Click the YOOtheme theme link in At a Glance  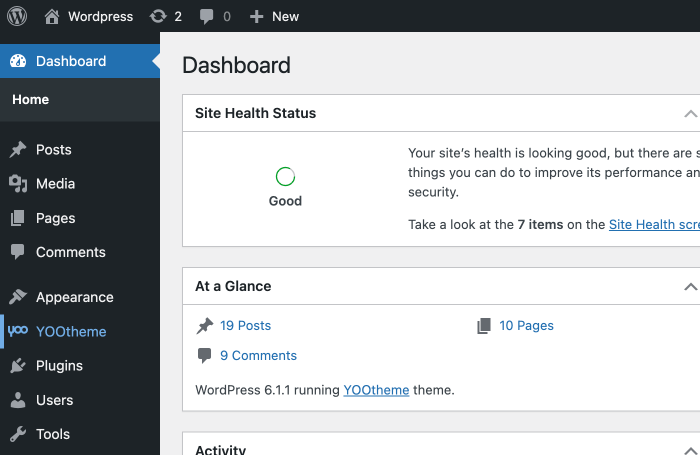click(x=376, y=390)
